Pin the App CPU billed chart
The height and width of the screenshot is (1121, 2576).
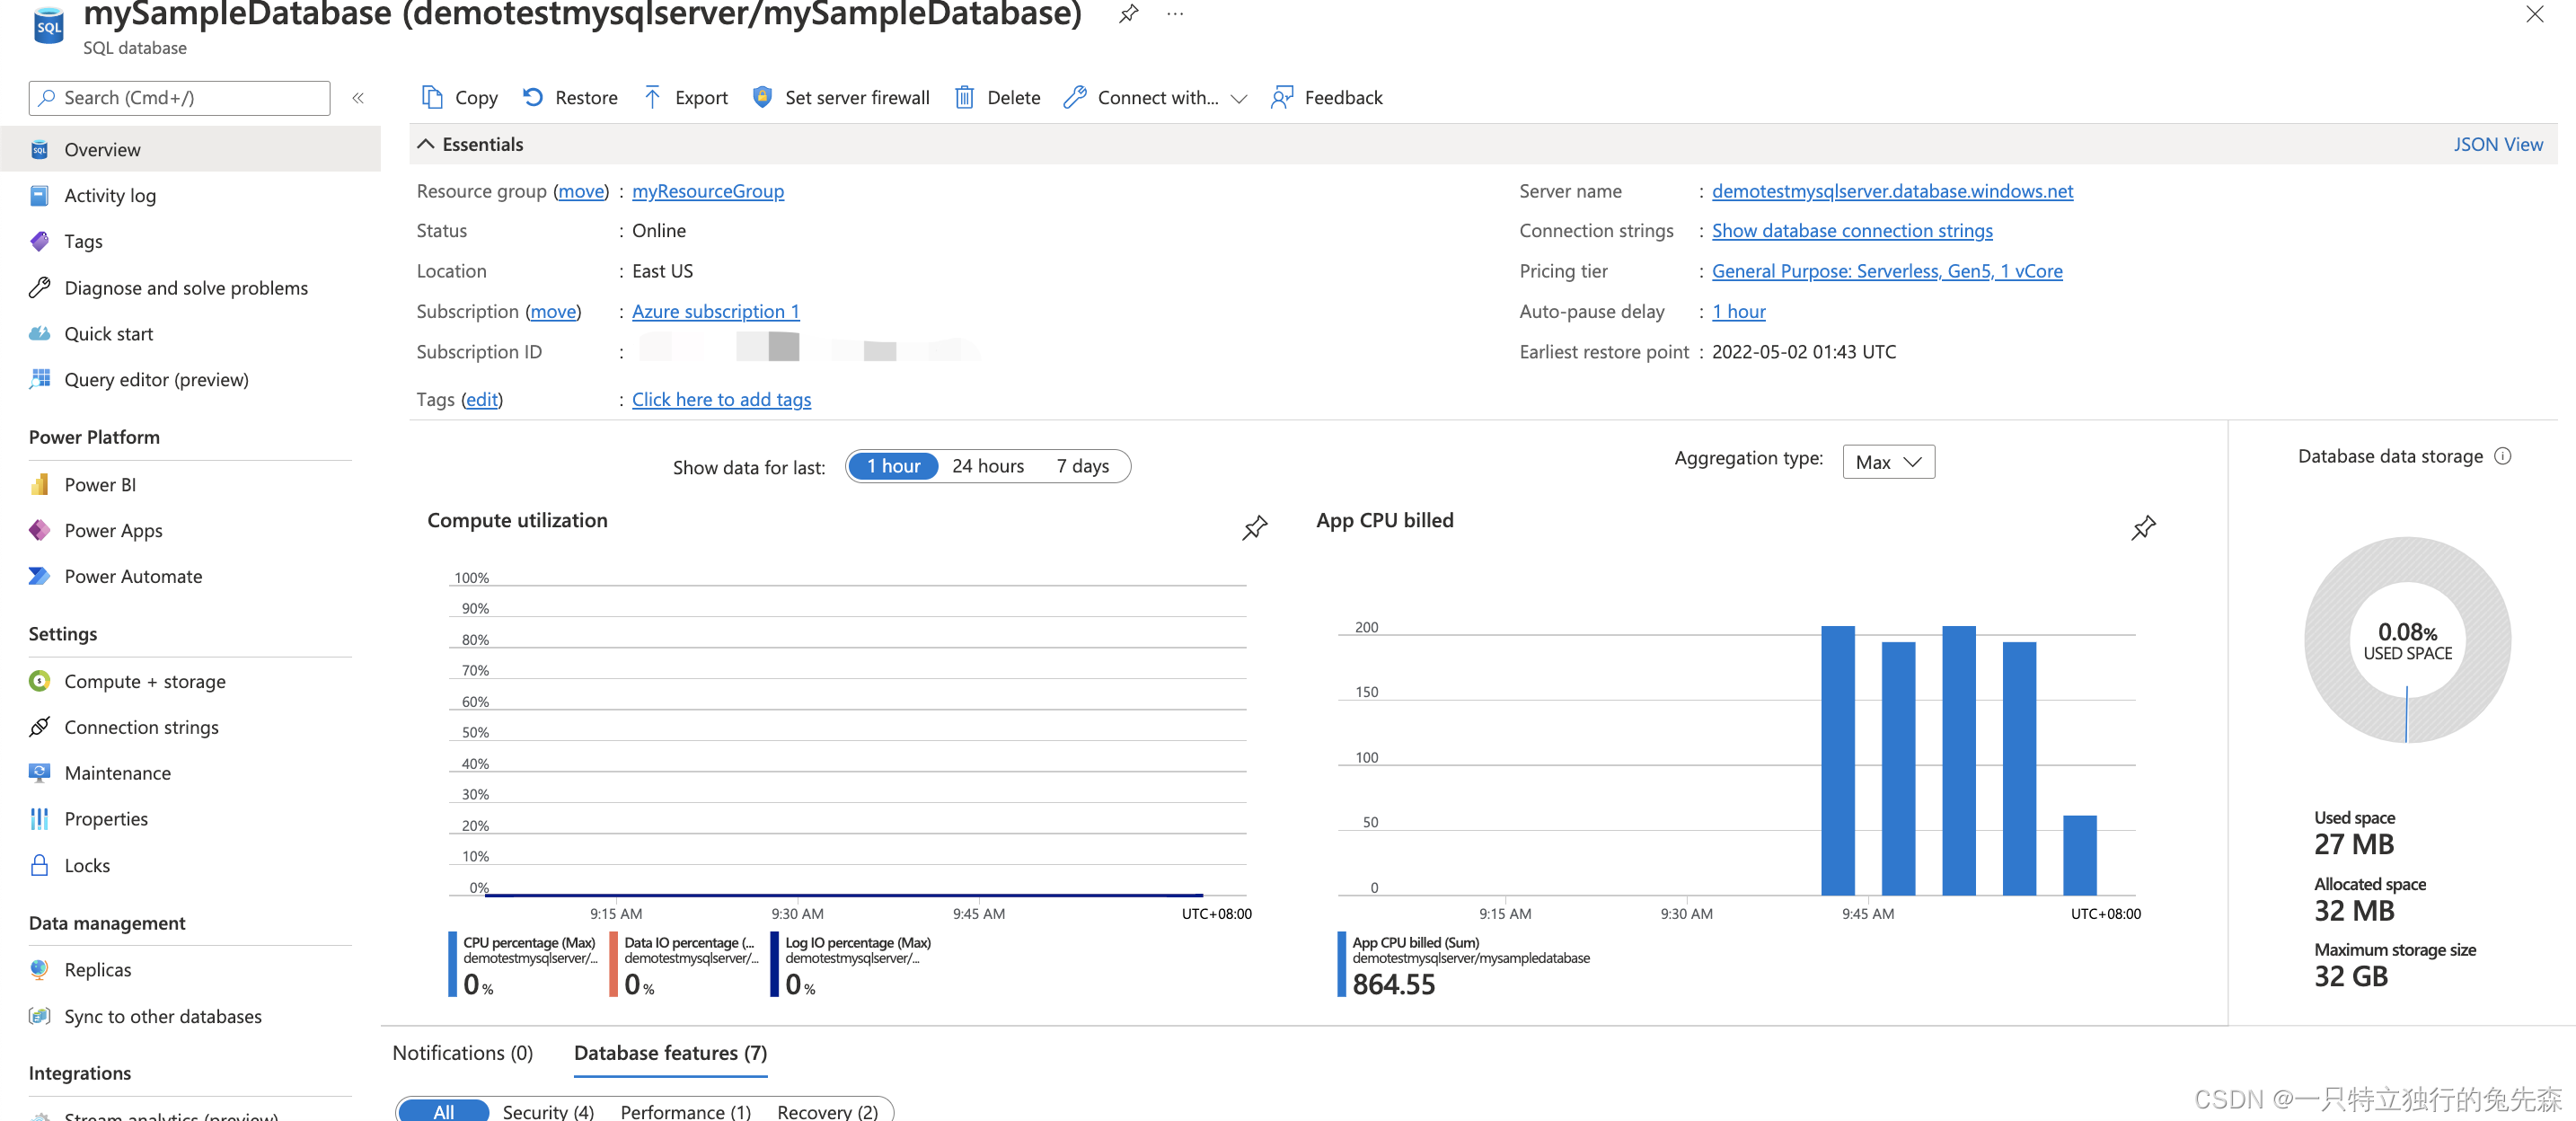point(2143,527)
